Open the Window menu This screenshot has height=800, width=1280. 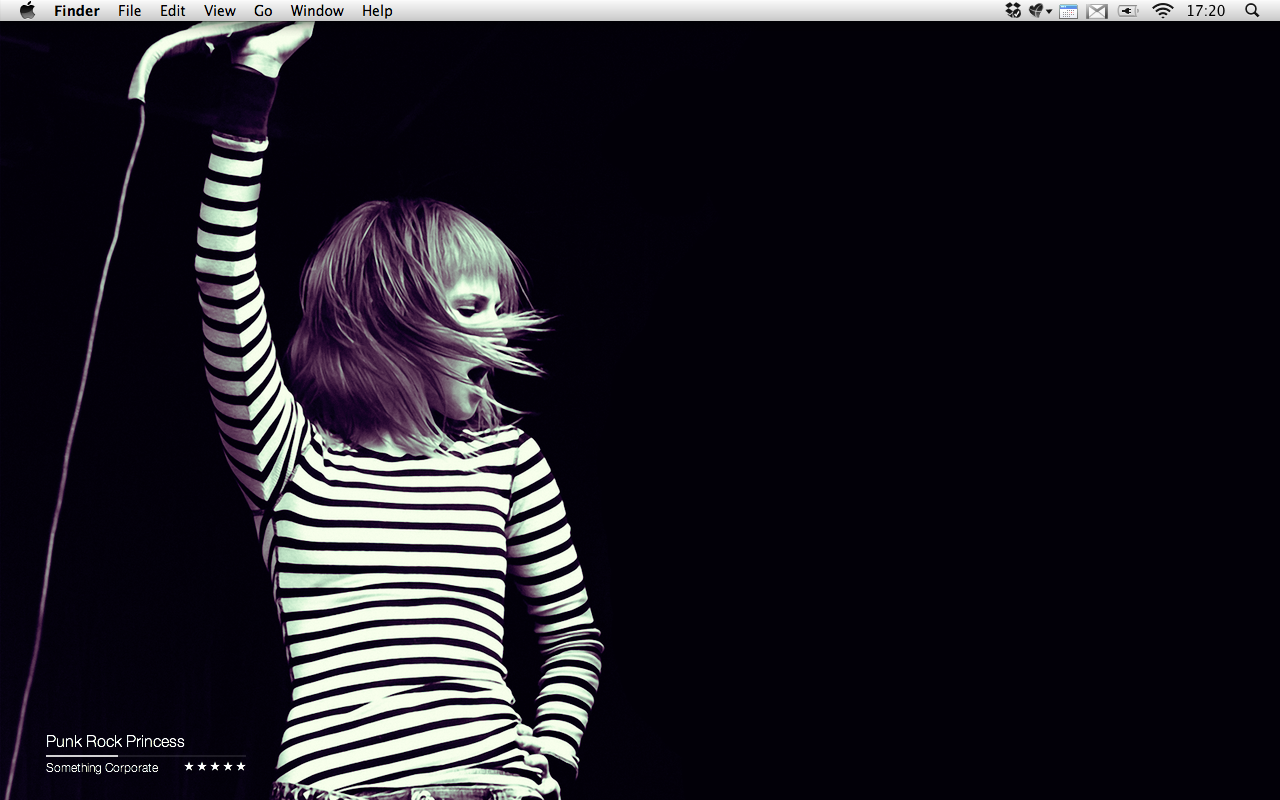point(317,11)
